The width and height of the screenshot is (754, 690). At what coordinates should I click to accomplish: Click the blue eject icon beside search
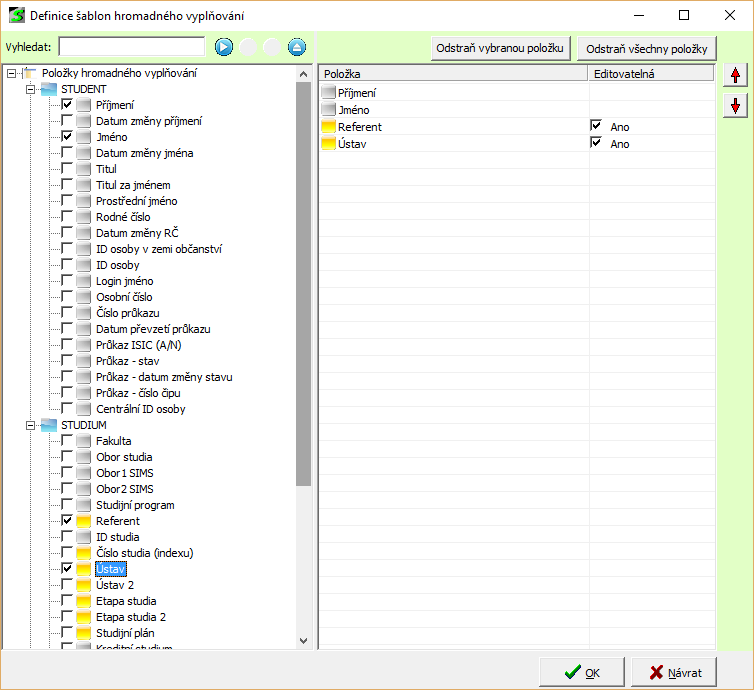click(x=297, y=47)
